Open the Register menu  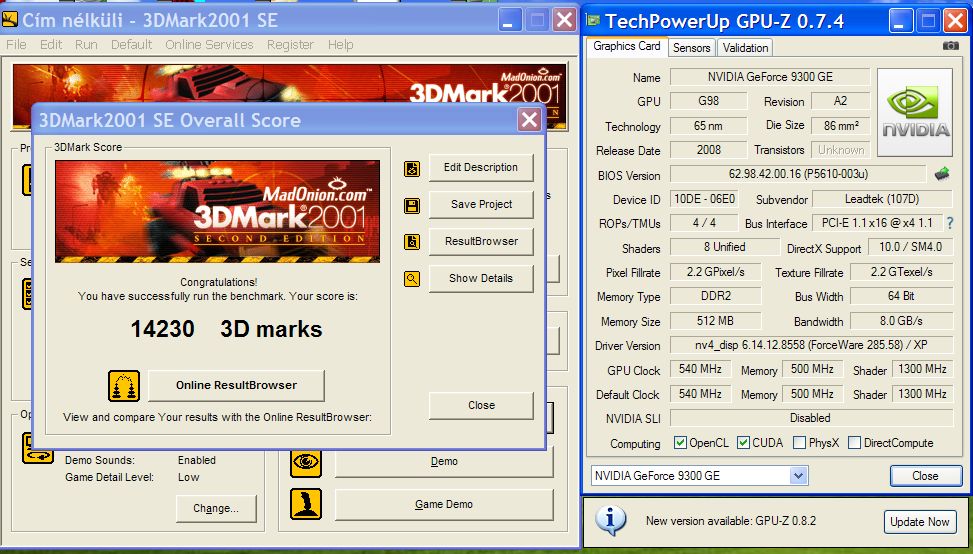(x=290, y=45)
